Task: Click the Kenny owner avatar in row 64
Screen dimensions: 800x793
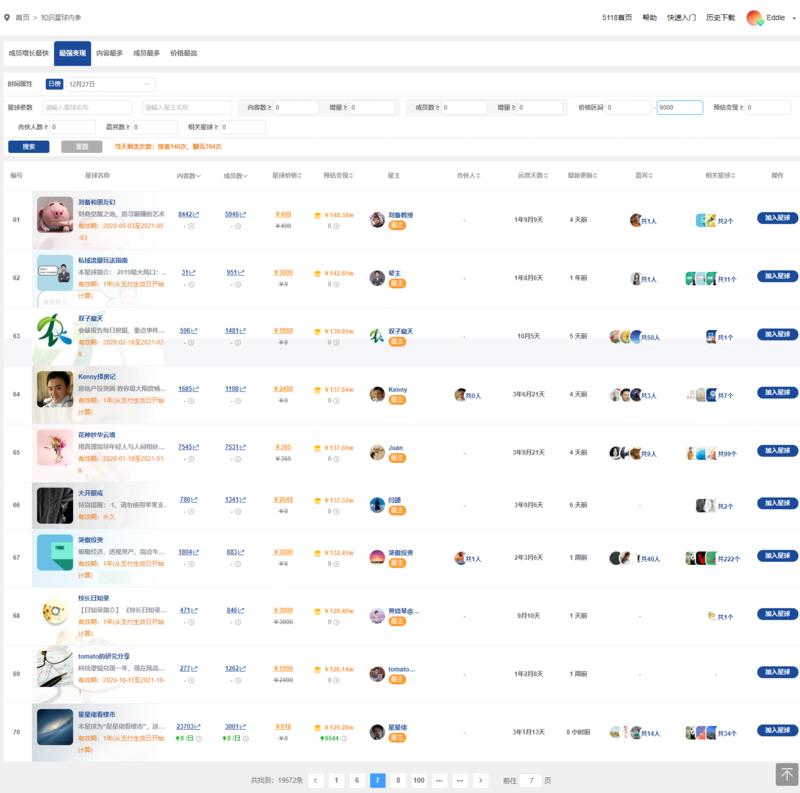Action: click(x=377, y=394)
